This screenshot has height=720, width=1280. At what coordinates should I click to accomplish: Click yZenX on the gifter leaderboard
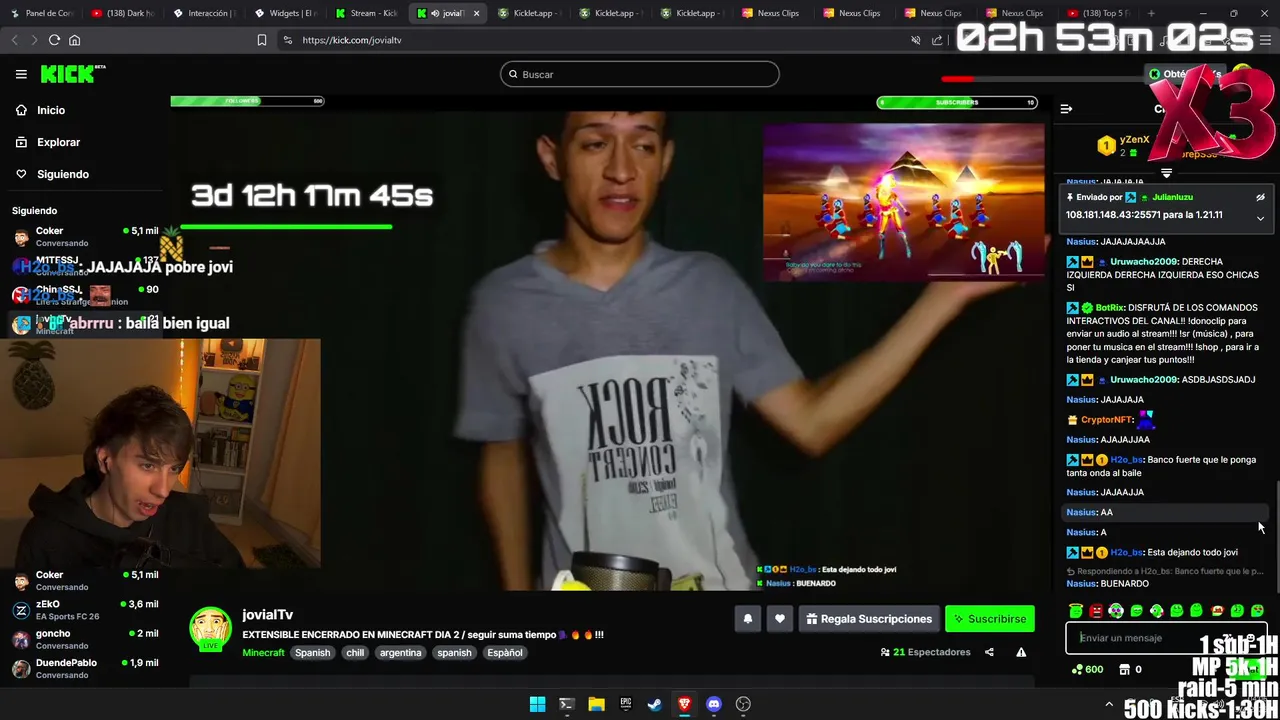click(x=1134, y=140)
